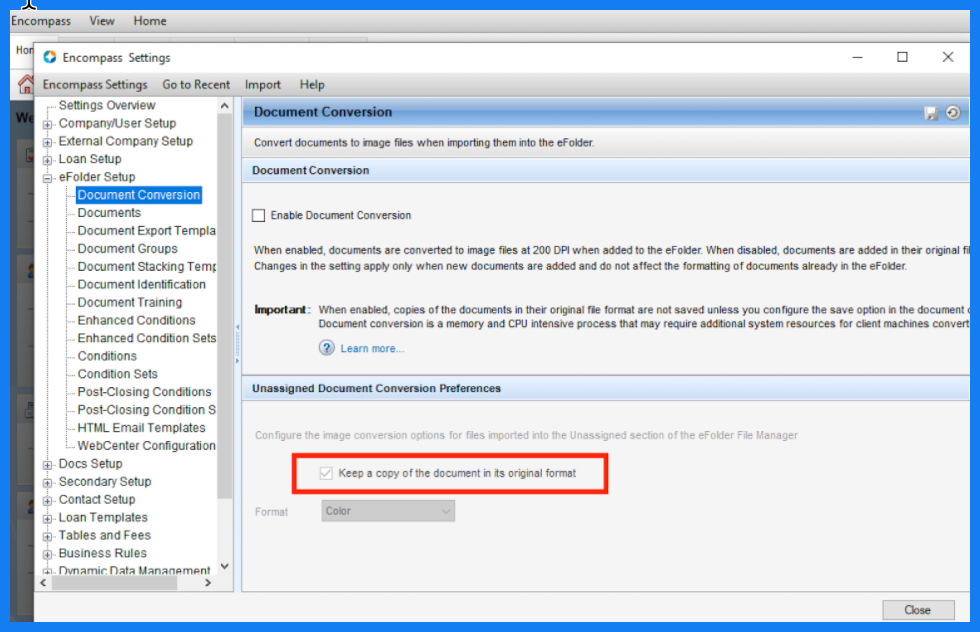Viewport: 980px width, 632px height.
Task: Select HTML Email Templates in the tree
Action: point(141,428)
